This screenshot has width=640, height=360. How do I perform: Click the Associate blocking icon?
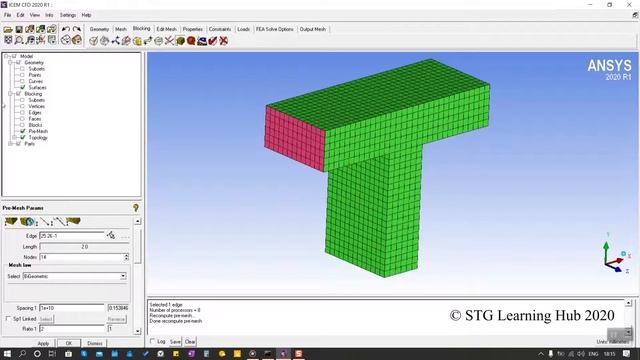[137, 41]
